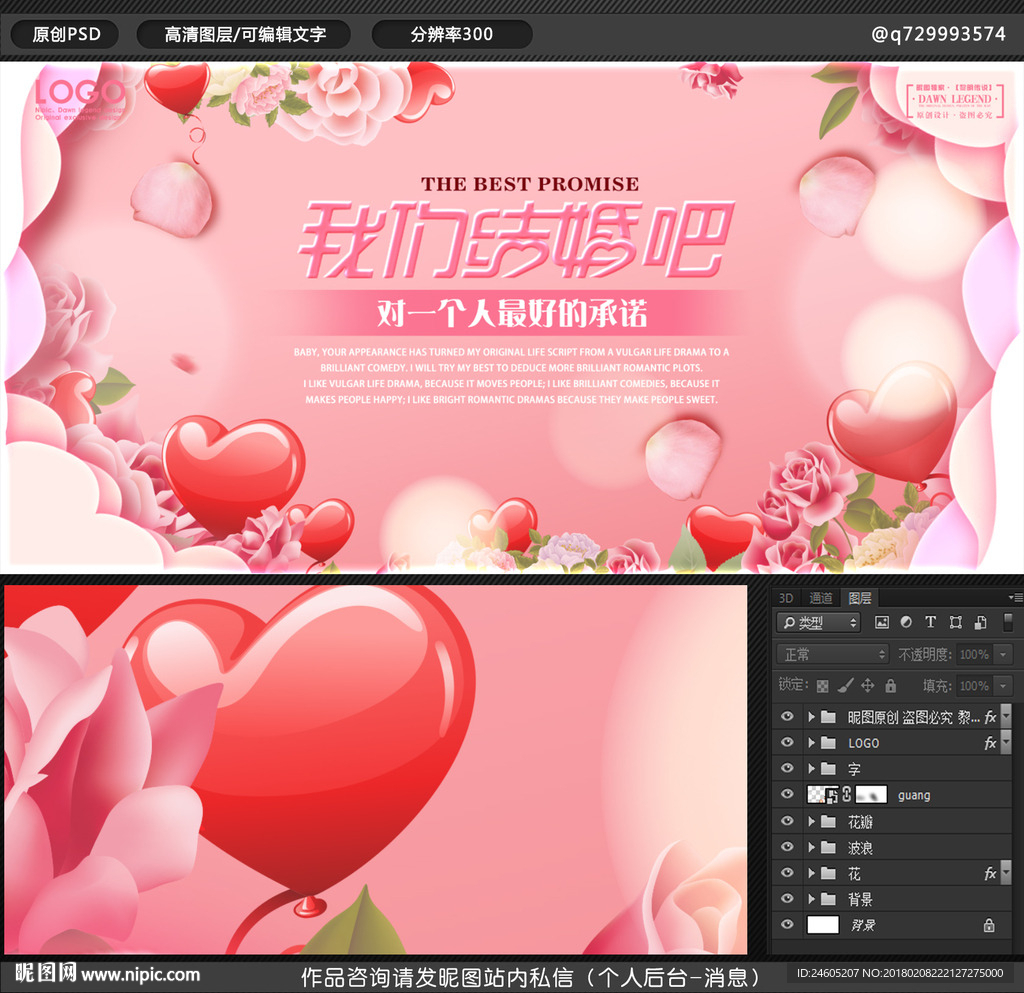Switch to the 3D tab
The image size is (1024, 993).
786,599
